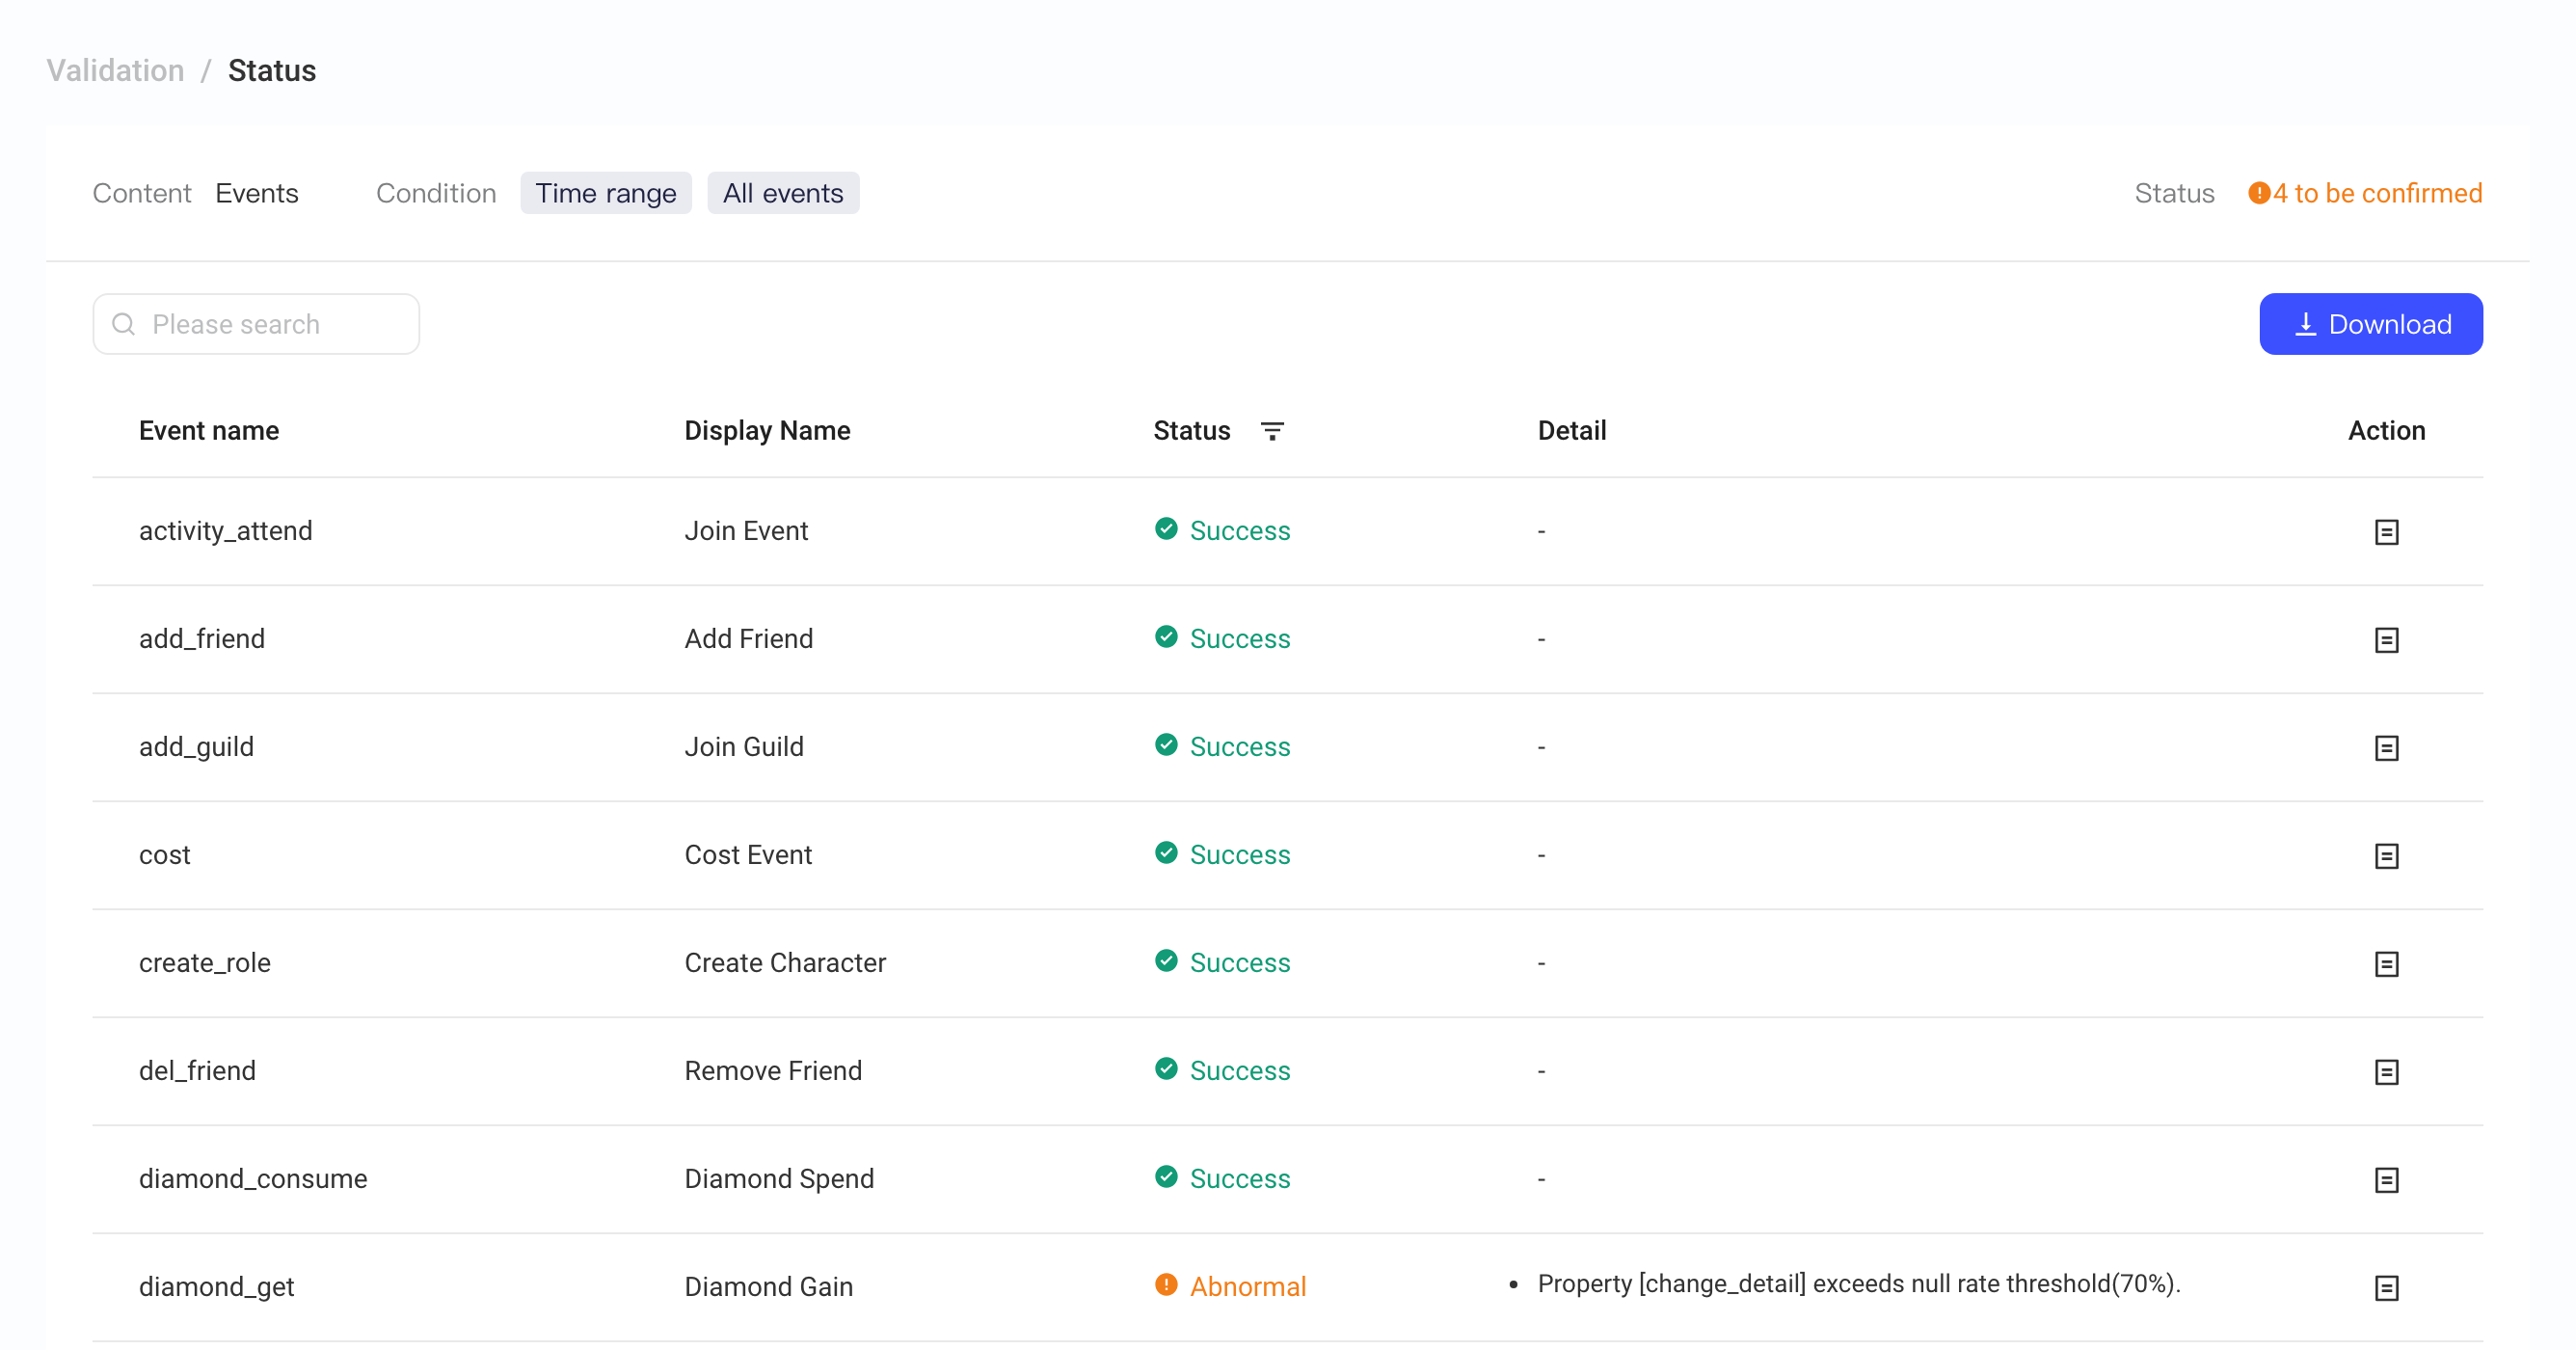This screenshot has height=1350, width=2576.
Task: Click the 'Remove Friend' display name
Action: pyautogui.click(x=773, y=1071)
